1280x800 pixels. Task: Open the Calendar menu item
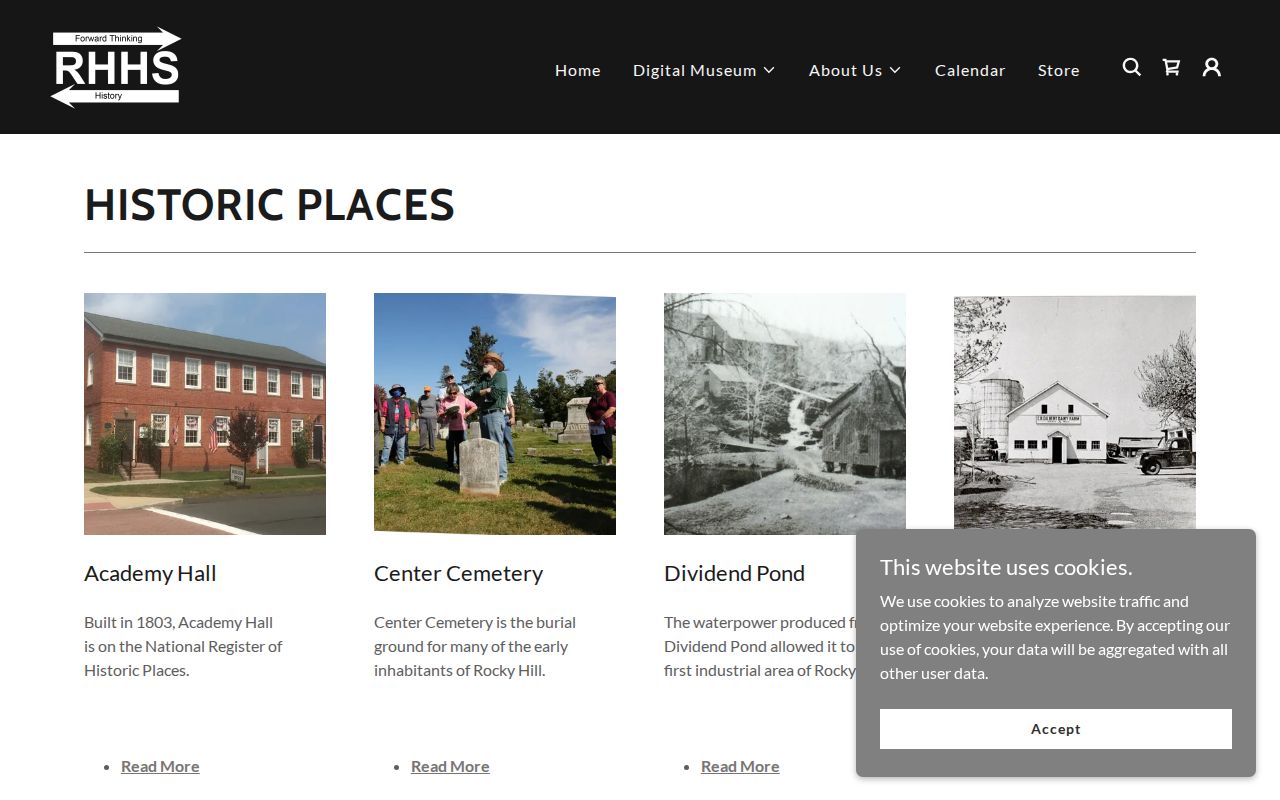[970, 70]
